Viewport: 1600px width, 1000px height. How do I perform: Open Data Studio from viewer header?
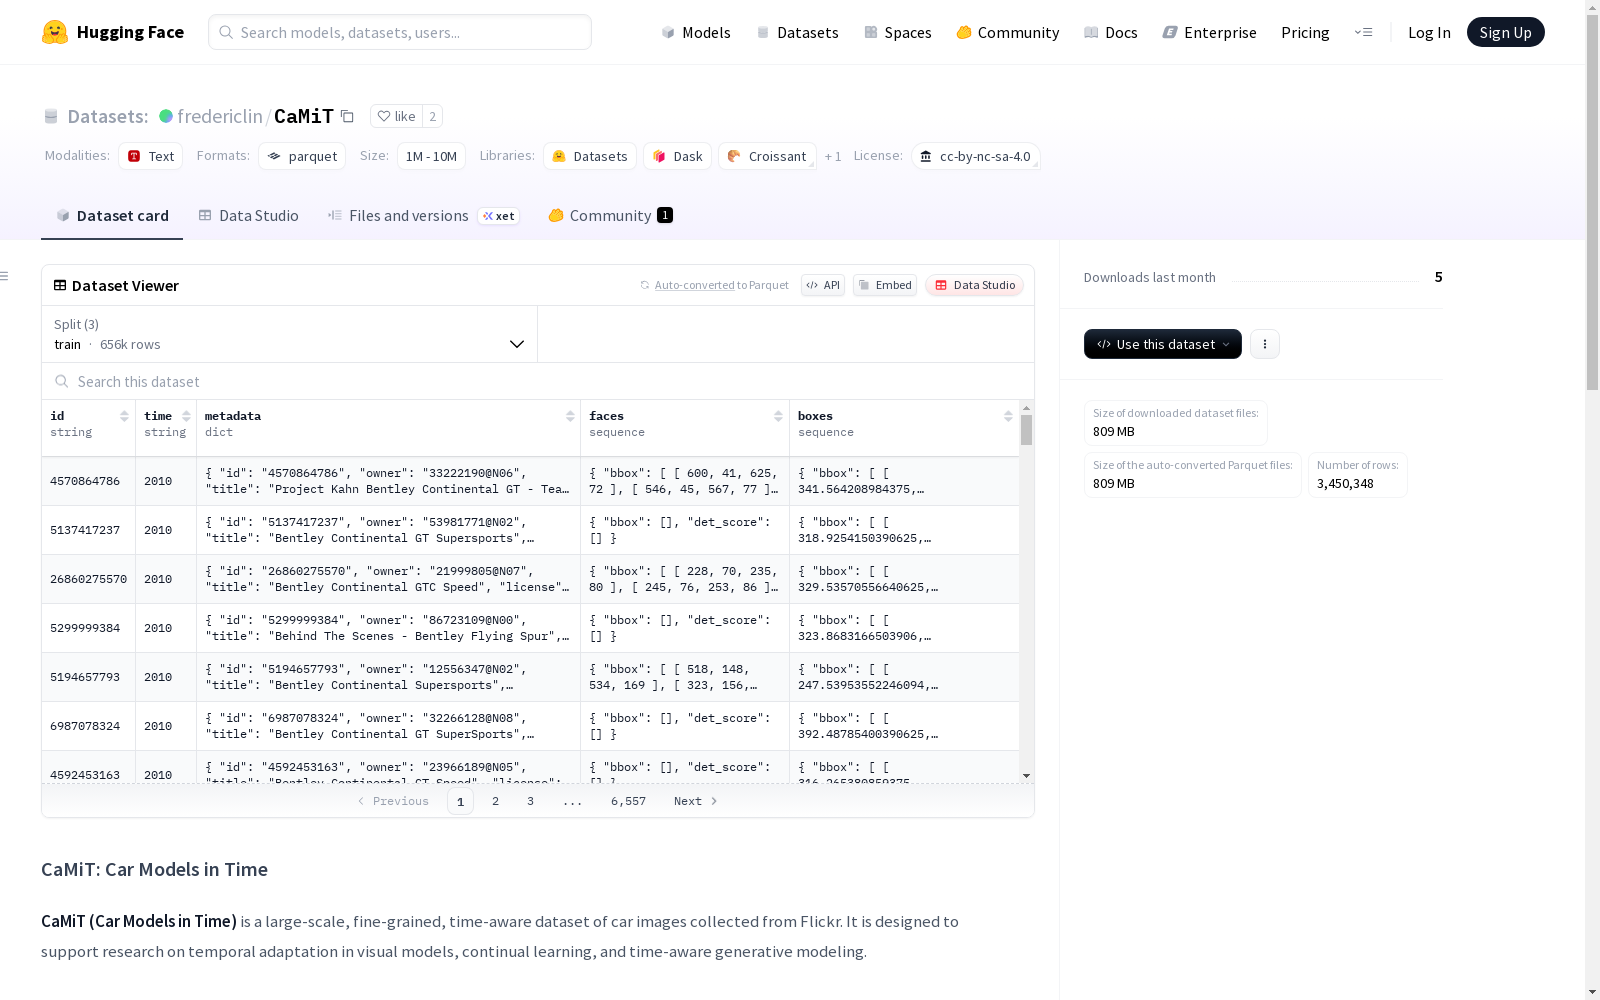pyautogui.click(x=974, y=285)
